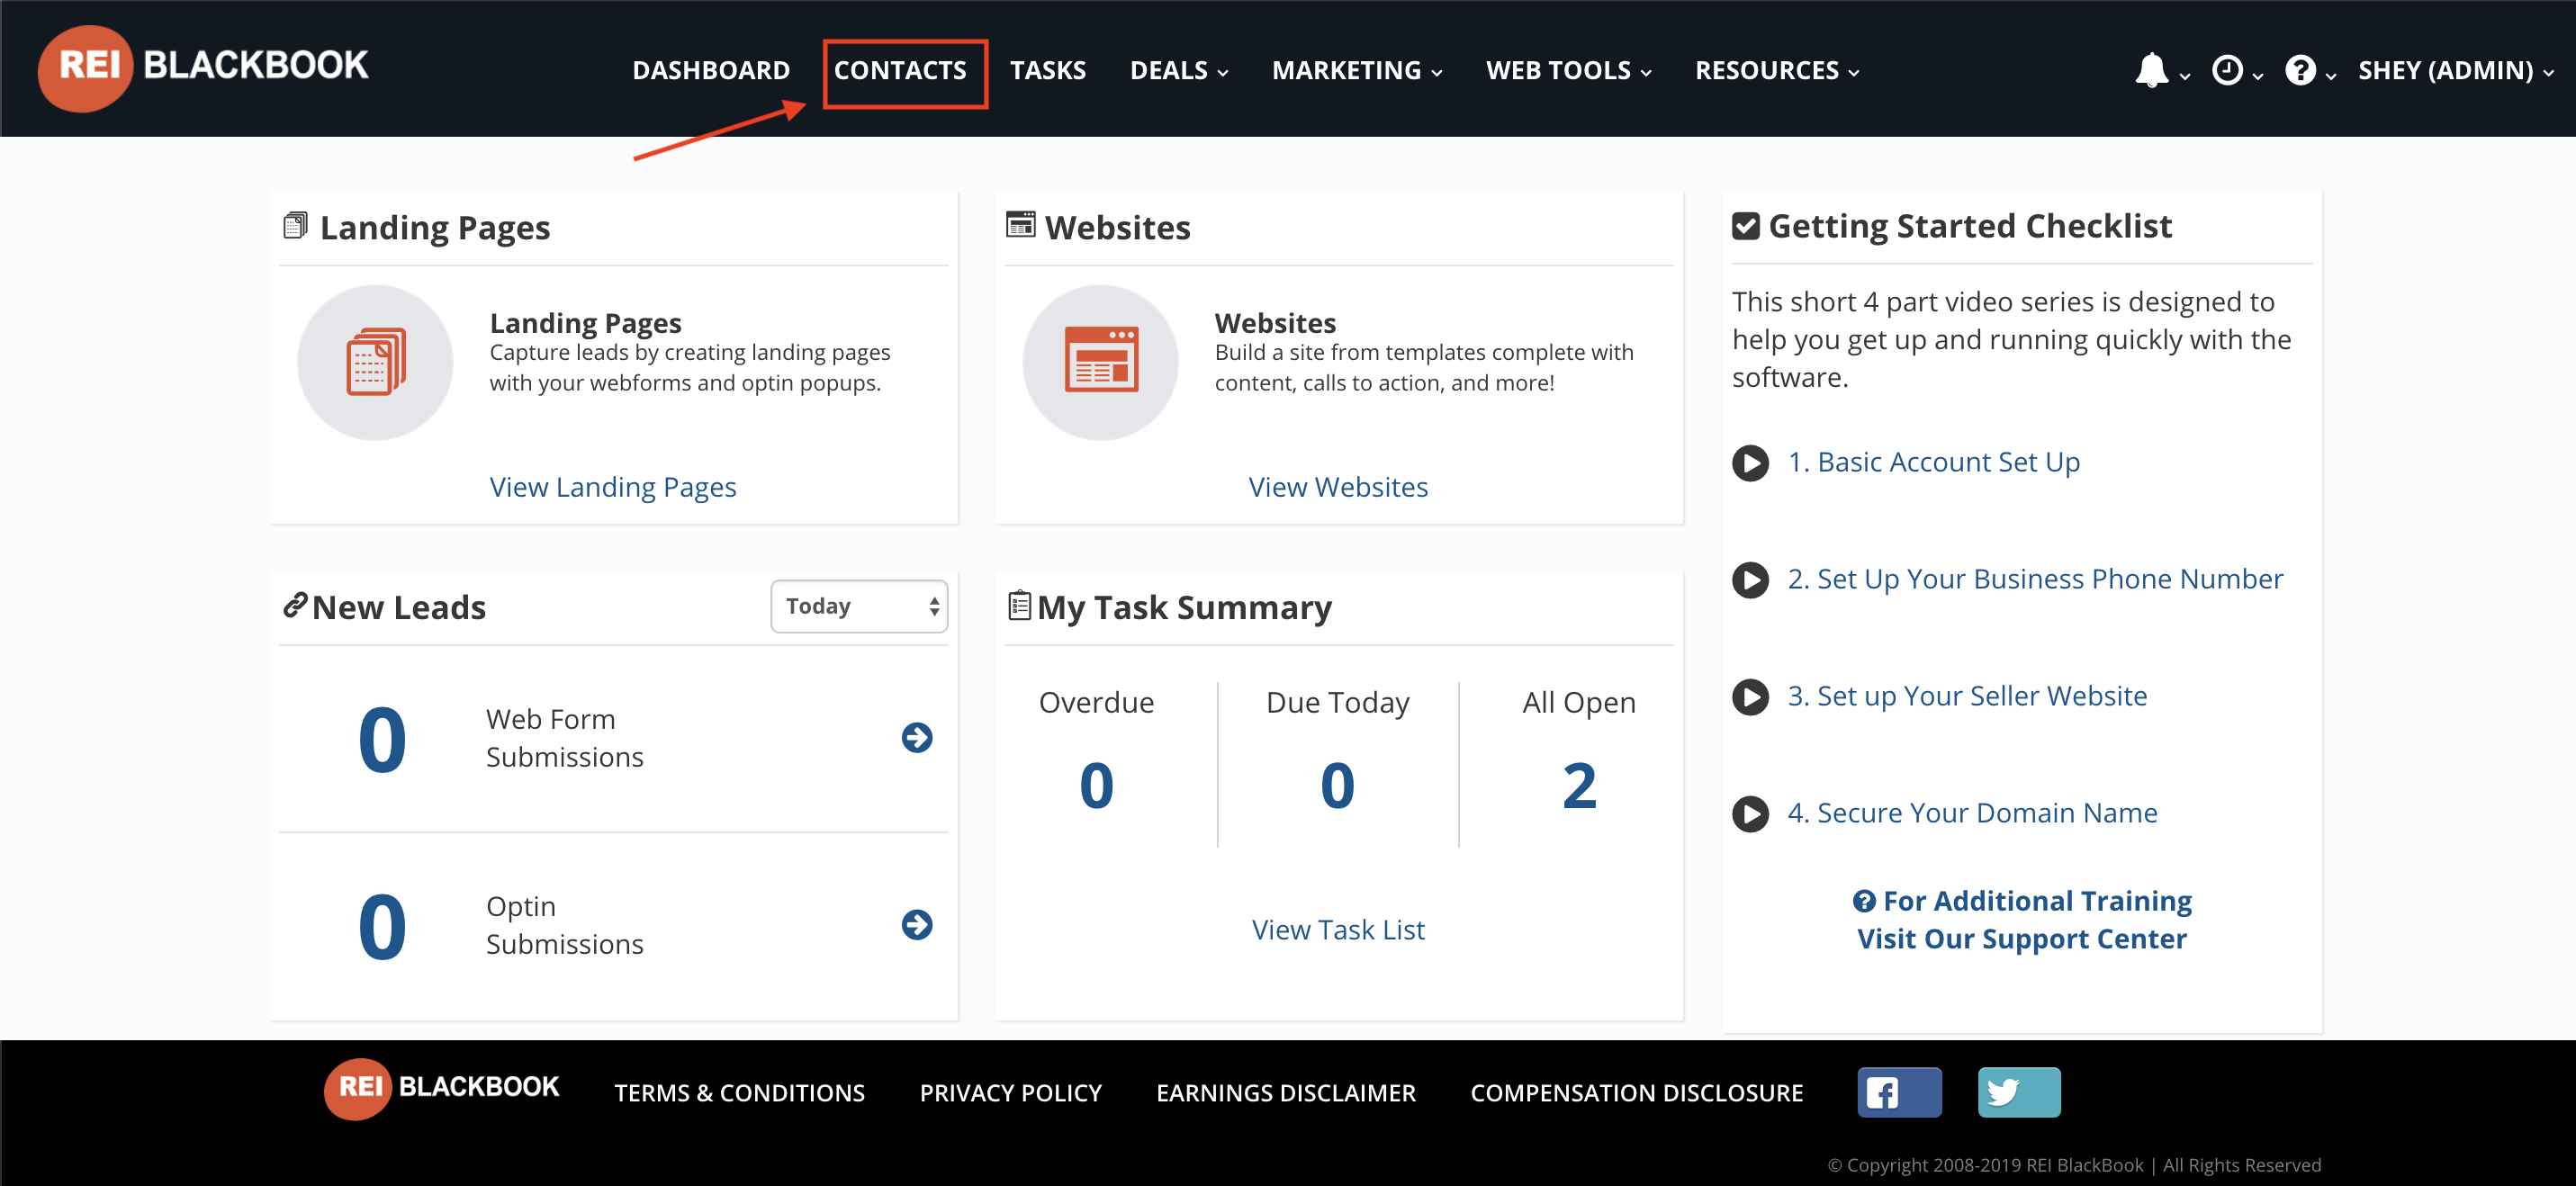Open the help question mark menu
Image resolution: width=2576 pixels, height=1186 pixels.
(x=2300, y=70)
